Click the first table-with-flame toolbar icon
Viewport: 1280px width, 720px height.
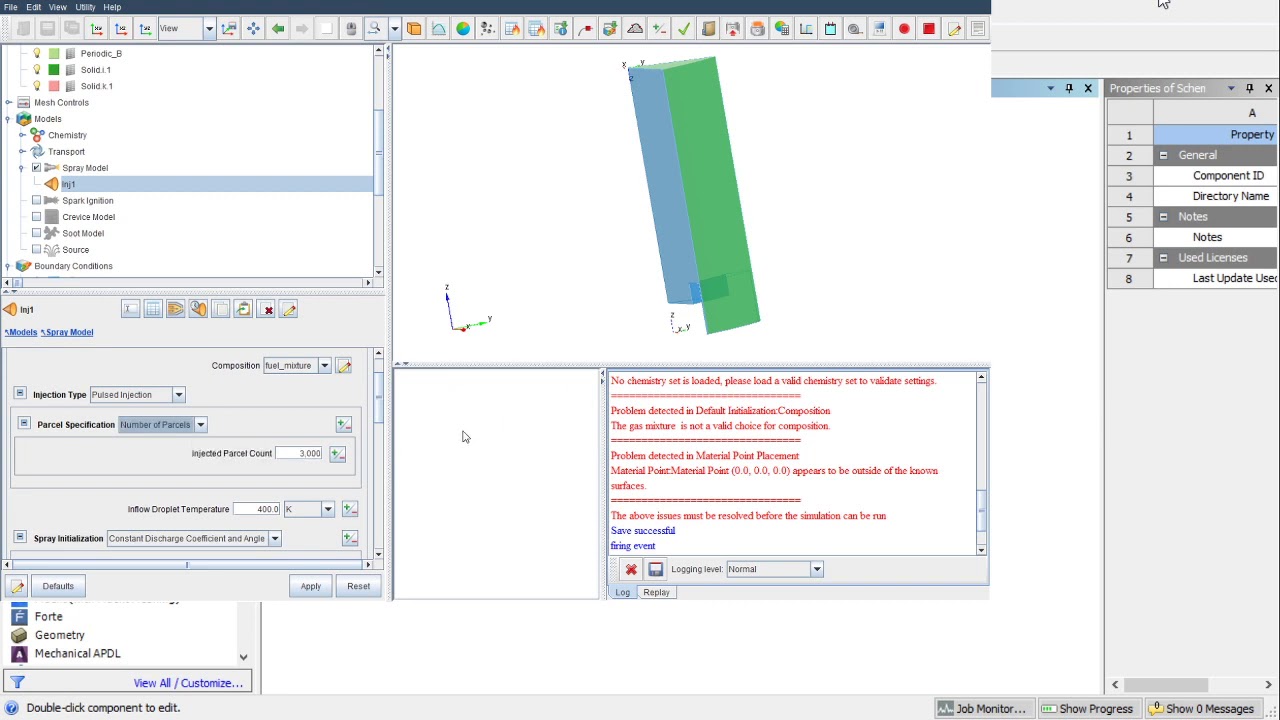point(512,29)
